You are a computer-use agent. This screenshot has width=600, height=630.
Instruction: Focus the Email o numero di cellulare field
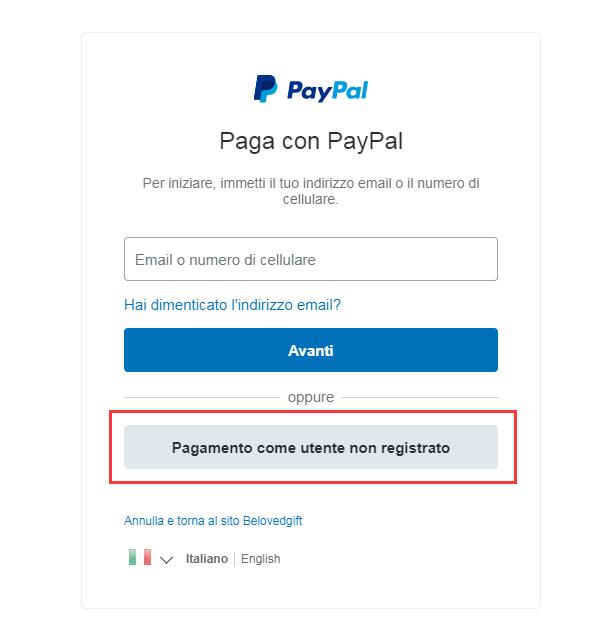311,259
